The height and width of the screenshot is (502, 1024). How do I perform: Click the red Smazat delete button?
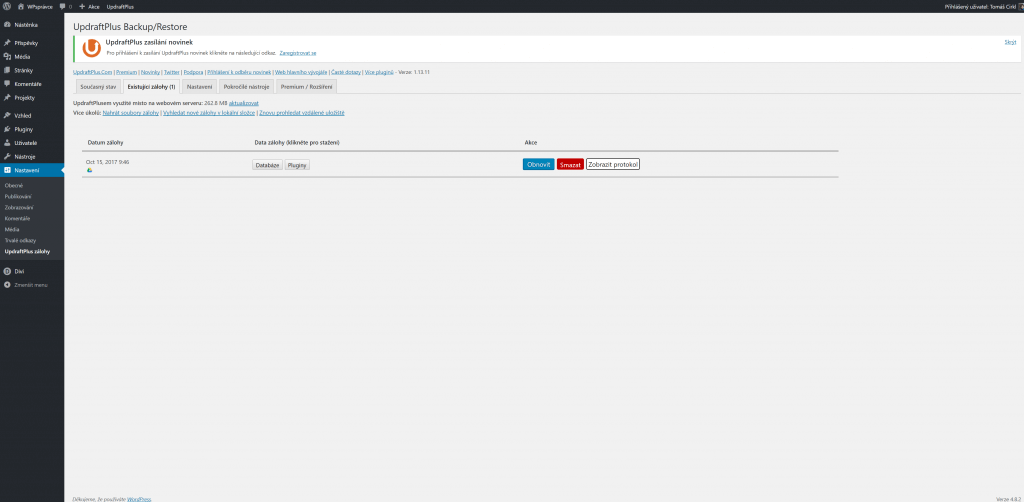(570, 165)
